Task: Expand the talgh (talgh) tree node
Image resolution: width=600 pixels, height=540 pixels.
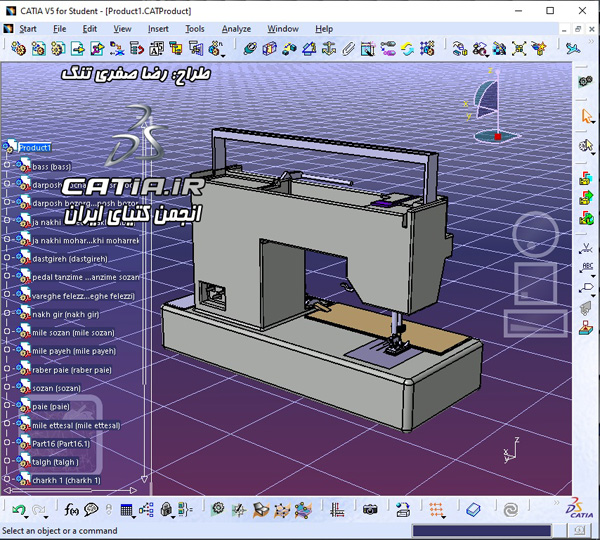Action: pos(7,460)
